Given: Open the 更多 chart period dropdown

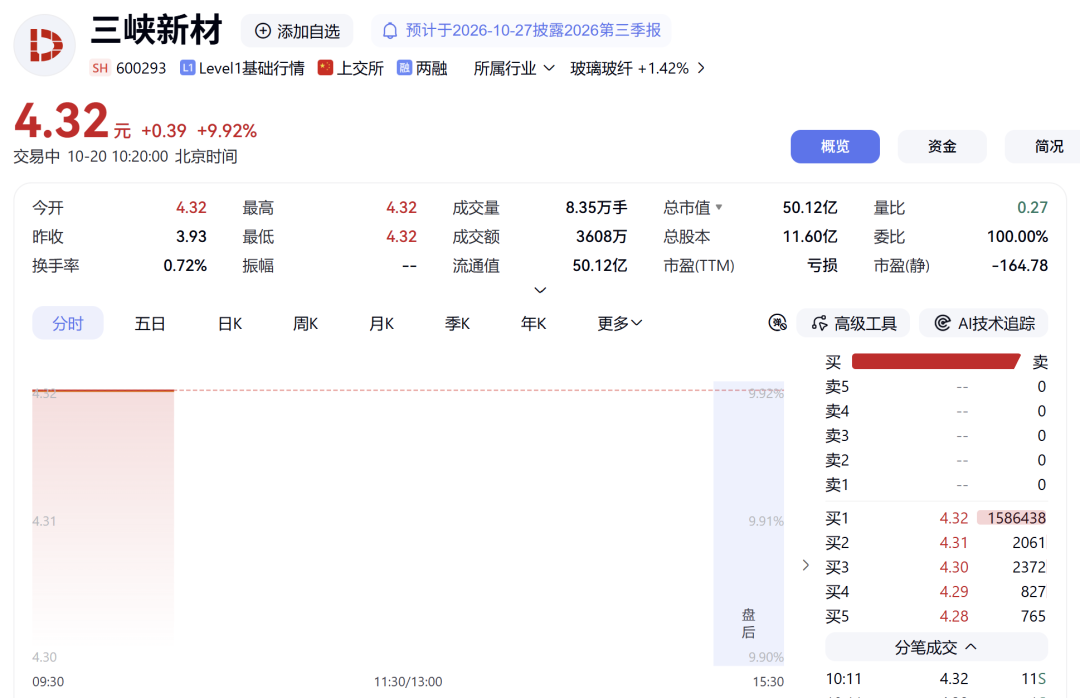Looking at the screenshot, I should click(620, 323).
